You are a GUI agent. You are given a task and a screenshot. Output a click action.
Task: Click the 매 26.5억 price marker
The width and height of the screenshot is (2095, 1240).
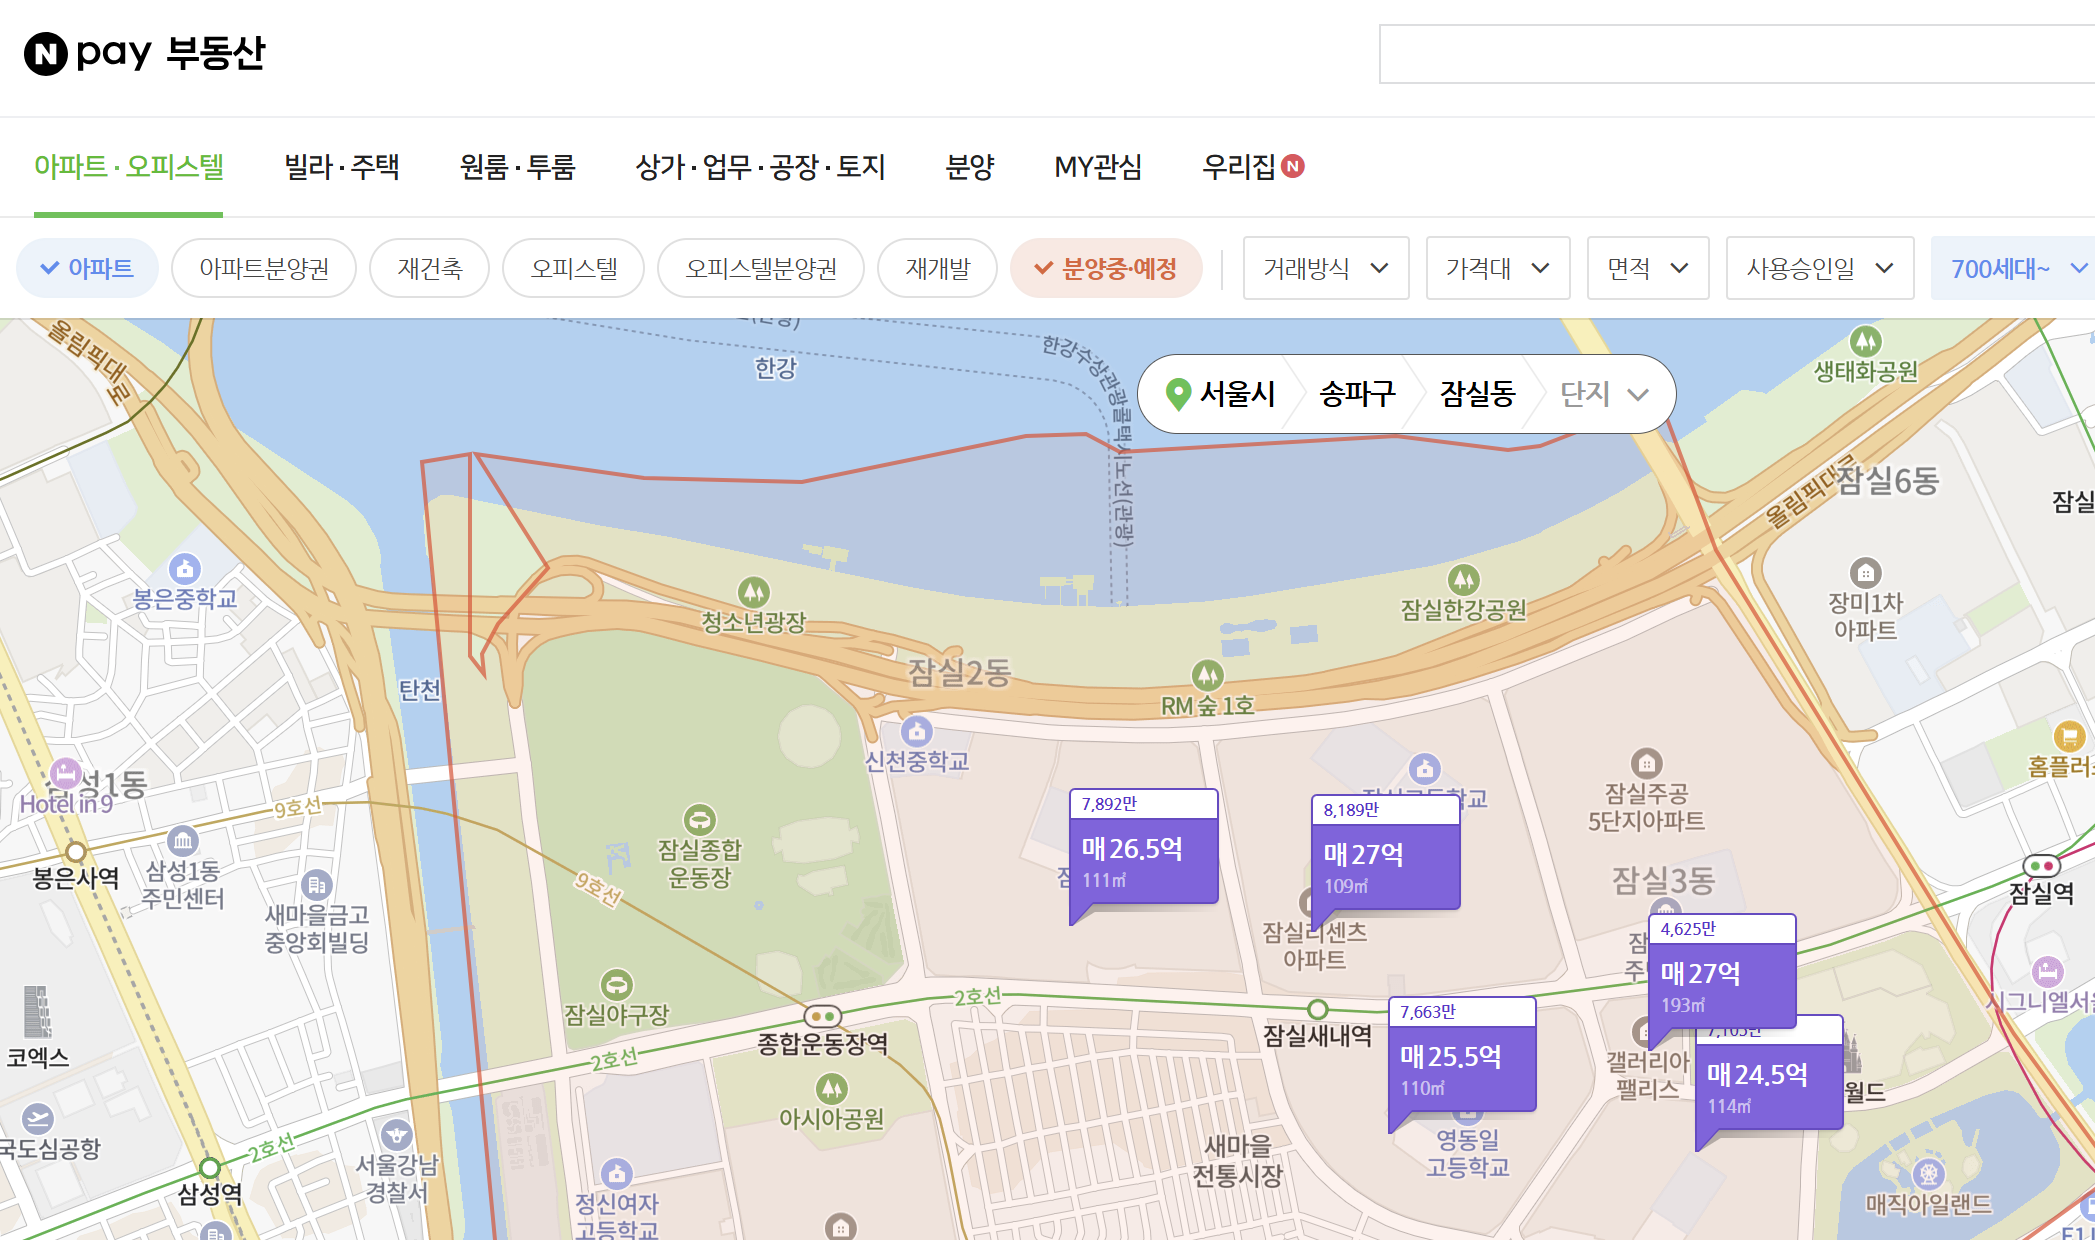click(1142, 850)
